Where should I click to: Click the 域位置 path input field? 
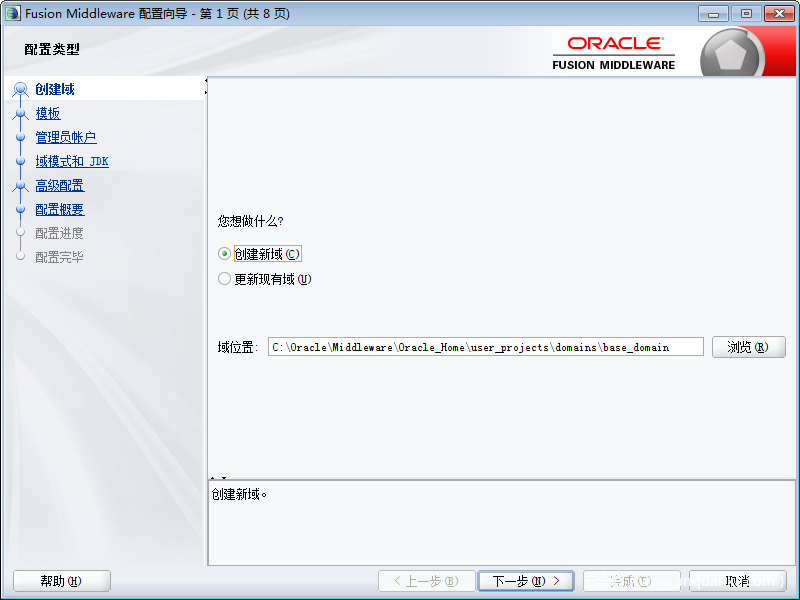(x=486, y=347)
